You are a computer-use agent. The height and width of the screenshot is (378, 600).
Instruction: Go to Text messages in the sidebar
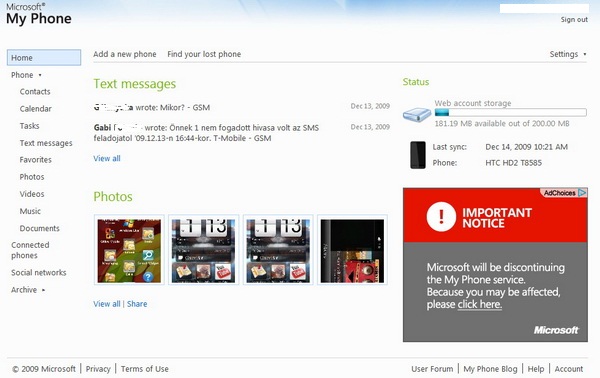coord(46,143)
